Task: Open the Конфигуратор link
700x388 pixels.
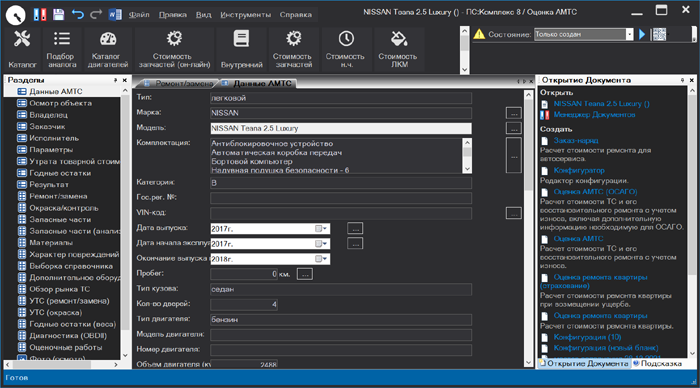Action: pos(579,170)
